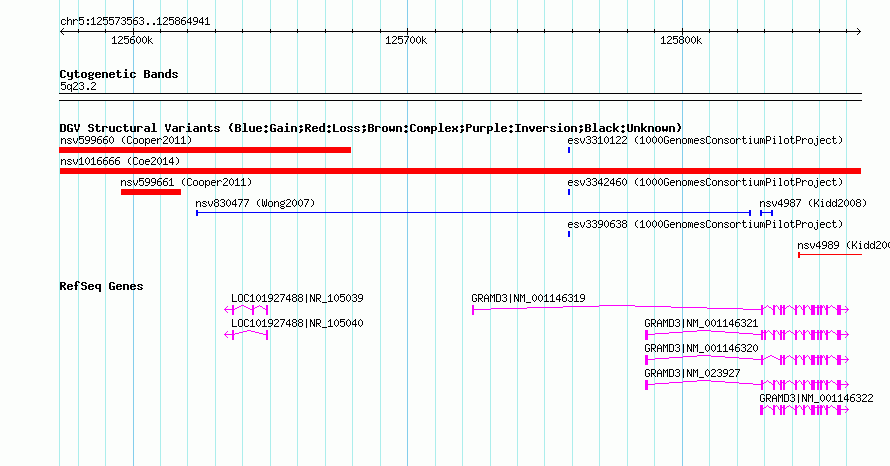890x466 pixels.
Task: Click the GRAMD3 NM_001146321 transcript glyph
Action: [747, 334]
